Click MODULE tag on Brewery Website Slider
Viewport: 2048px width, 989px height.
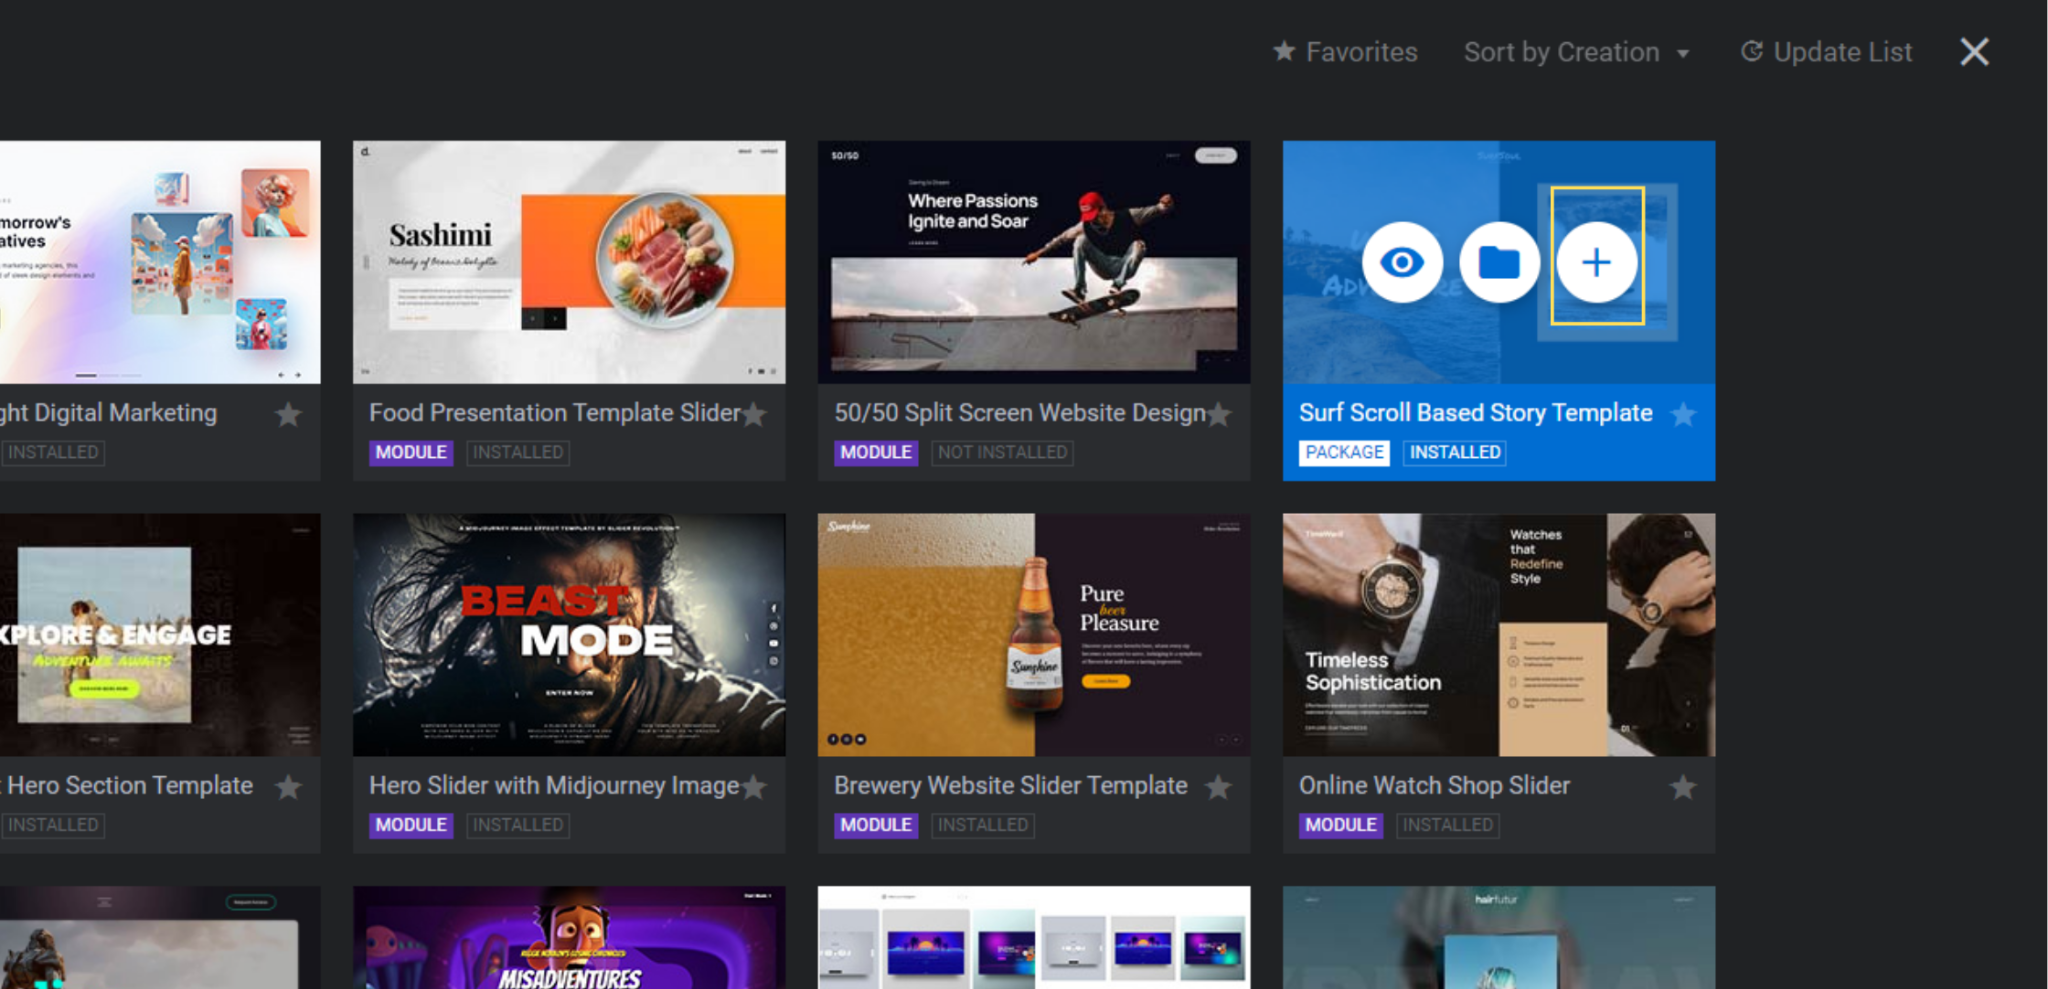876,825
